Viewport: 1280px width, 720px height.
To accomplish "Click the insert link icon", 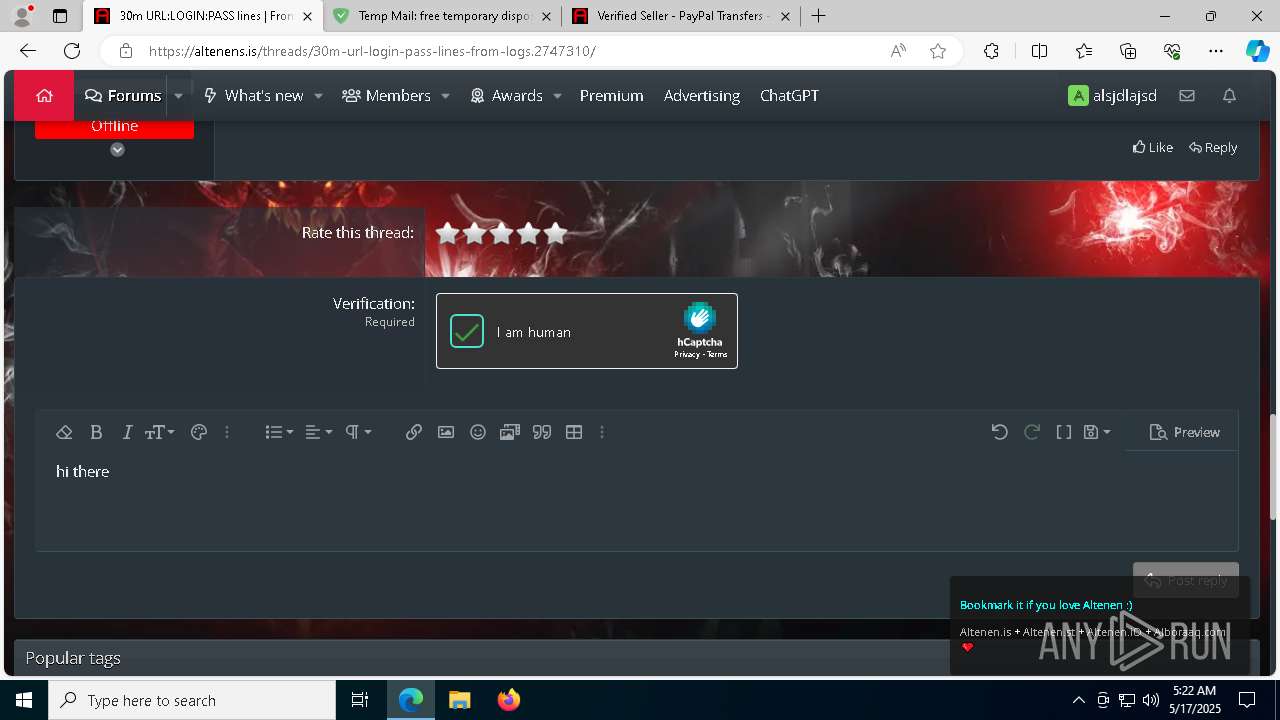I will coord(414,432).
